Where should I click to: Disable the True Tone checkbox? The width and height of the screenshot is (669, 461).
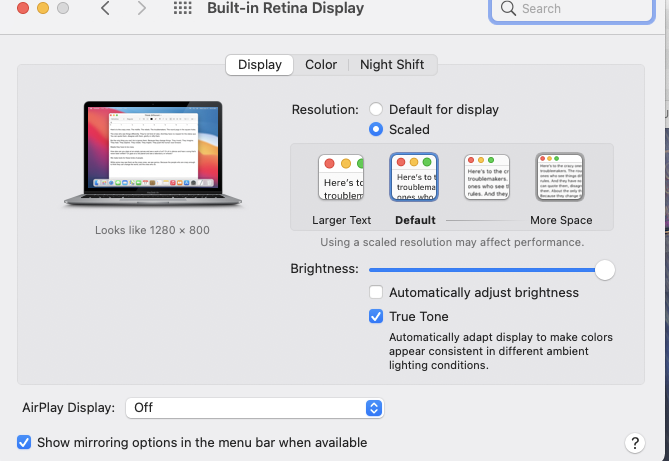point(376,316)
